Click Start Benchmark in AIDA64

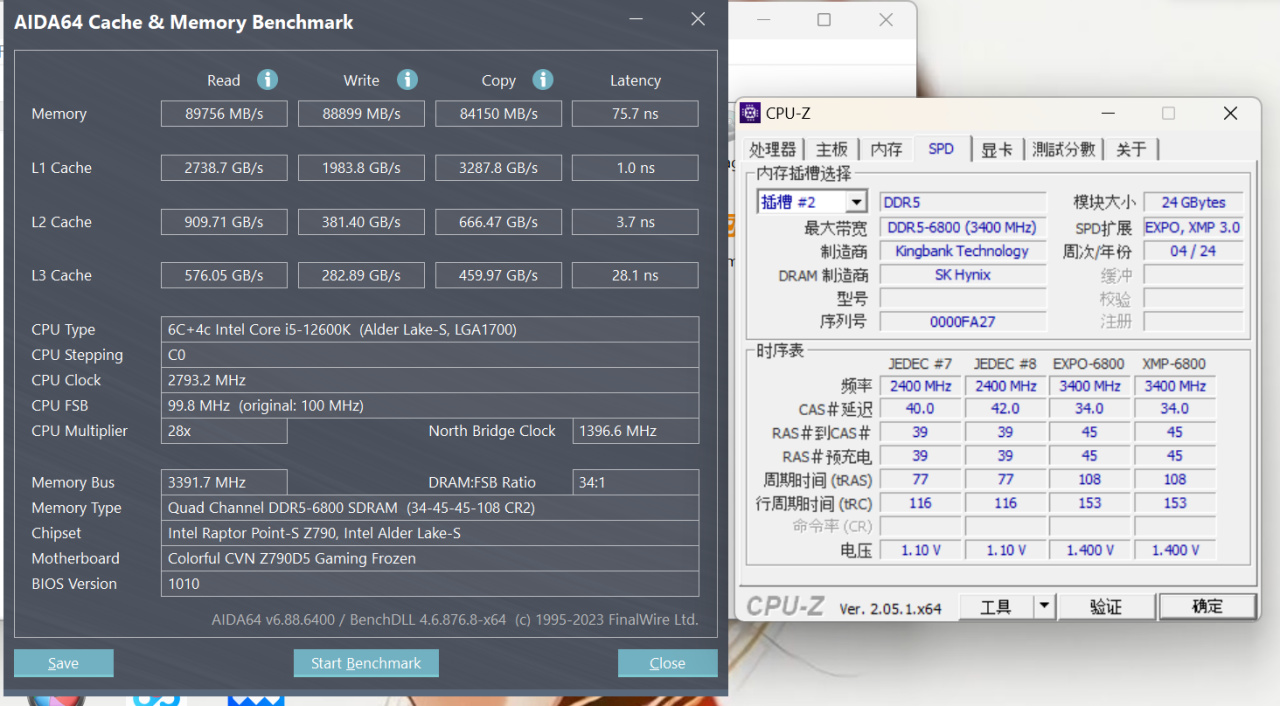[x=366, y=663]
